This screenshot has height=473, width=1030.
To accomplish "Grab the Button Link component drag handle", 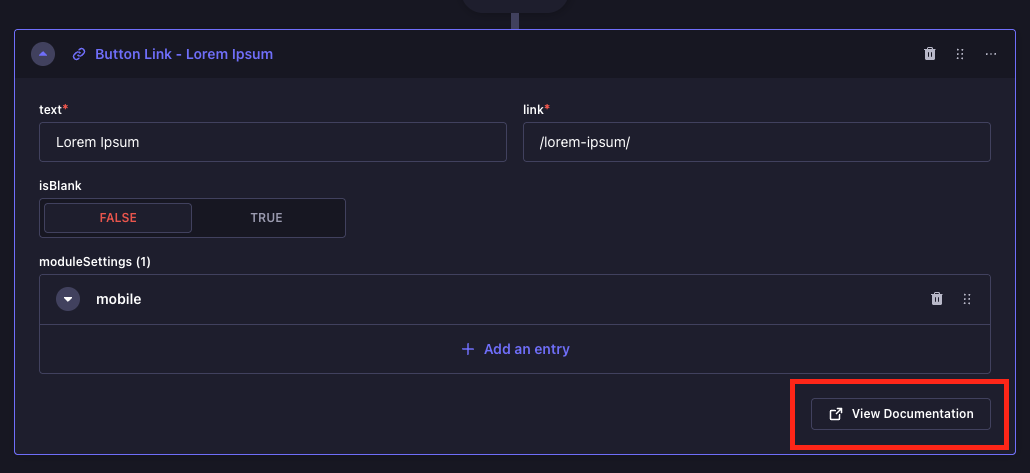I will 960,54.
